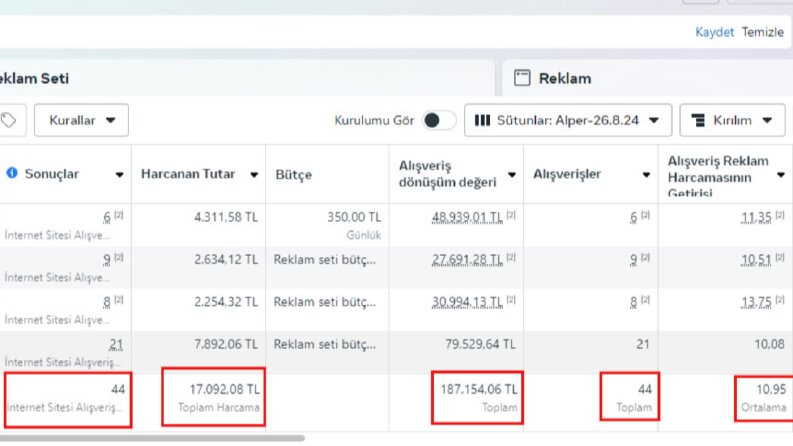The width and height of the screenshot is (793, 446).
Task: Click the Temizle button
Action: point(763,32)
